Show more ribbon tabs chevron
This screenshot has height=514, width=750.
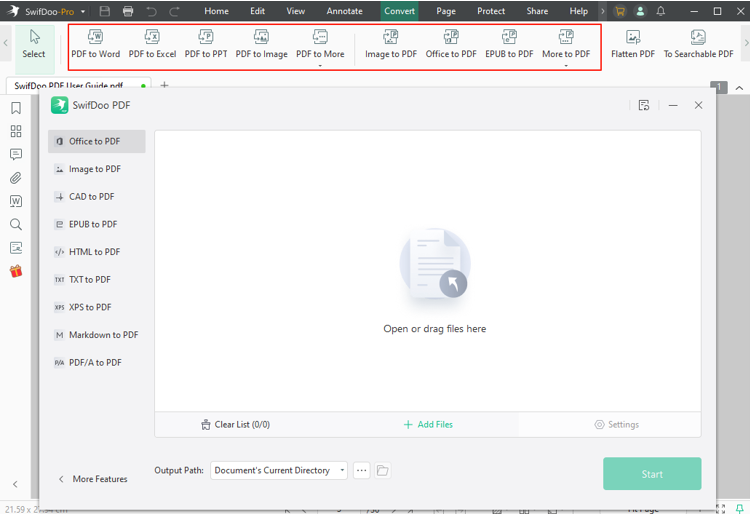pos(603,11)
